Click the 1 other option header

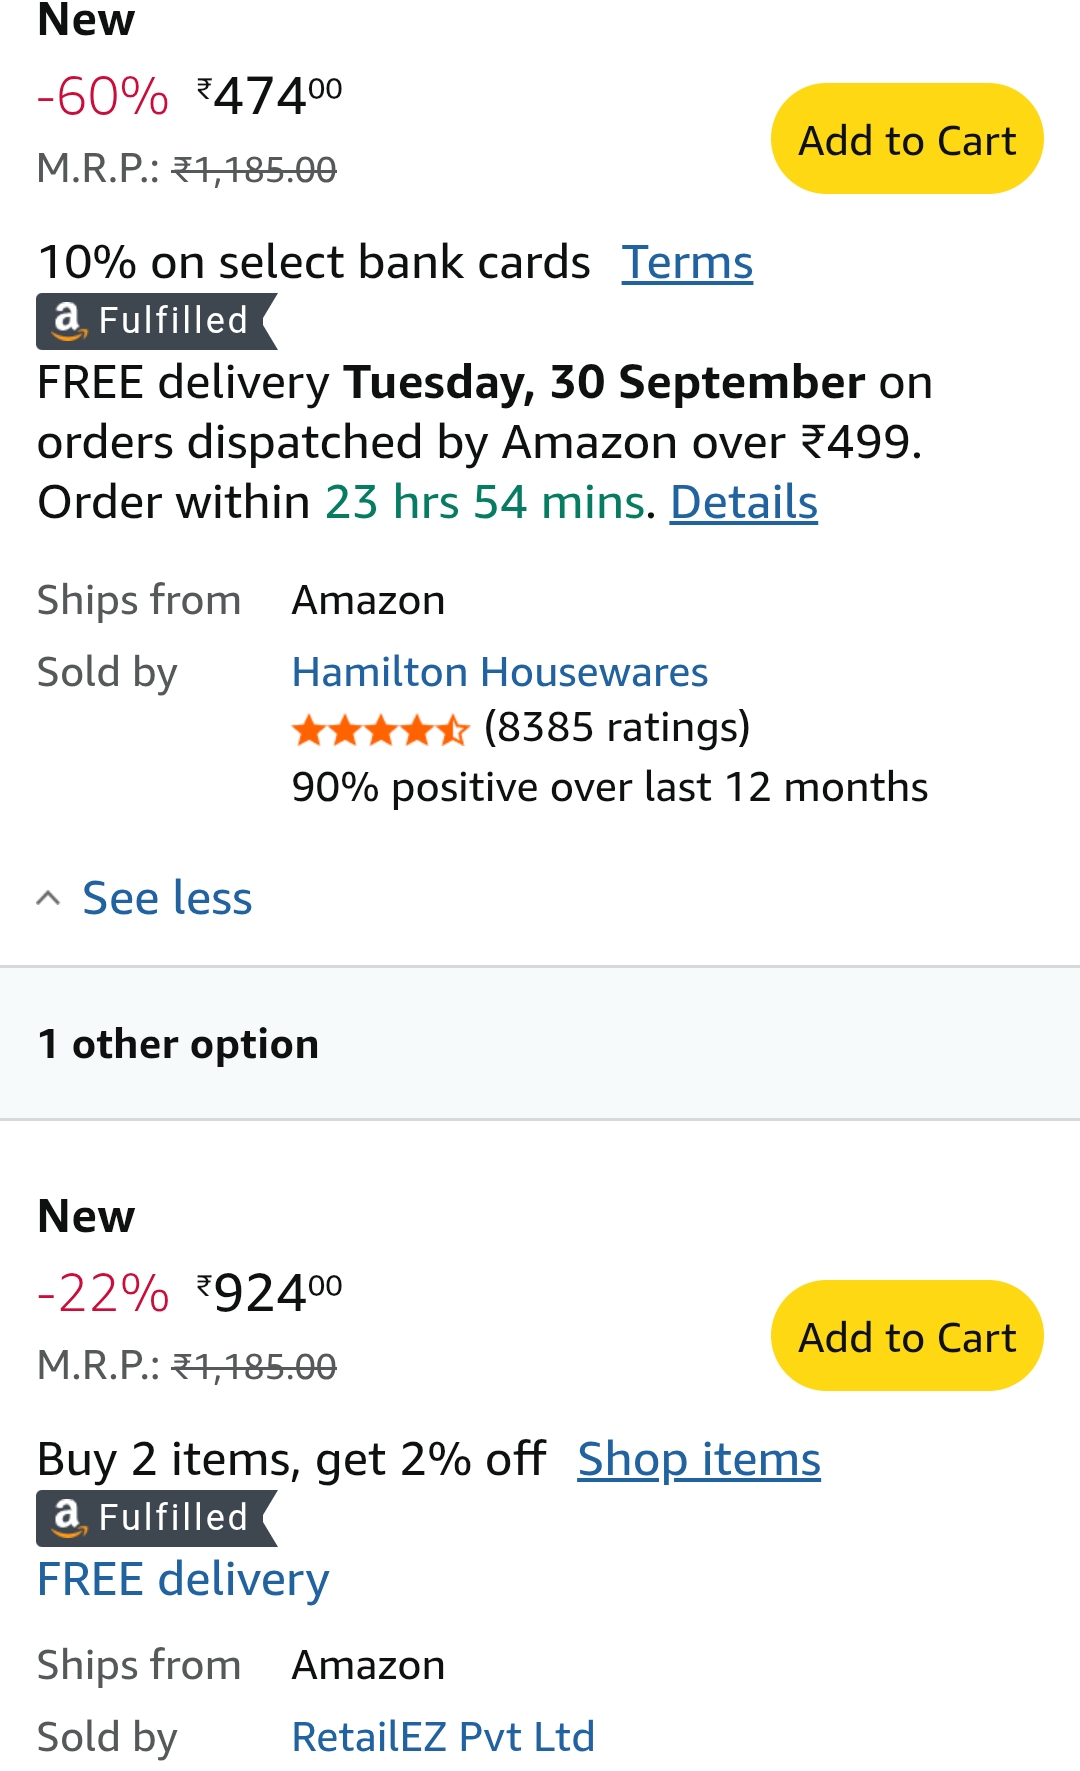click(178, 1044)
